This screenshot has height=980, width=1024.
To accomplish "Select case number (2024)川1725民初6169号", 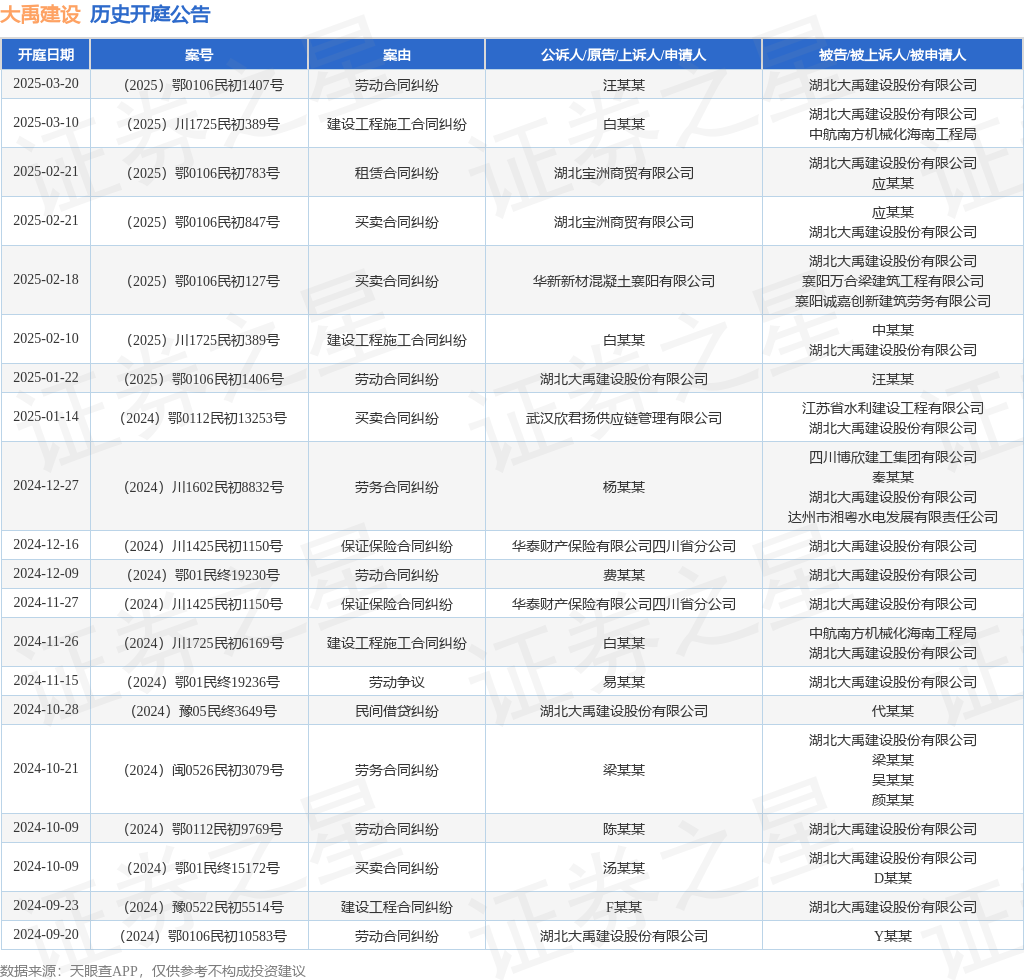I will (203, 643).
